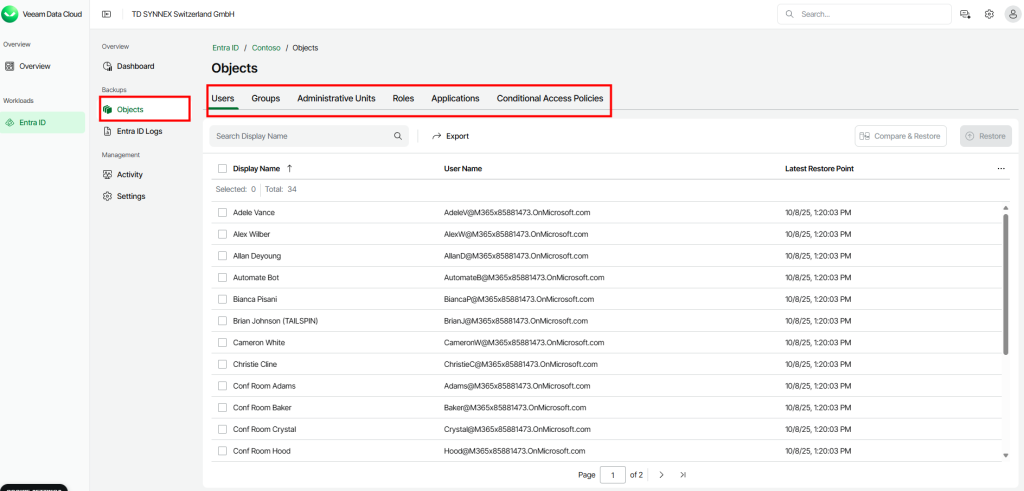1024x491 pixels.
Task: Check the box next to Adele Vance
Action: pos(222,212)
